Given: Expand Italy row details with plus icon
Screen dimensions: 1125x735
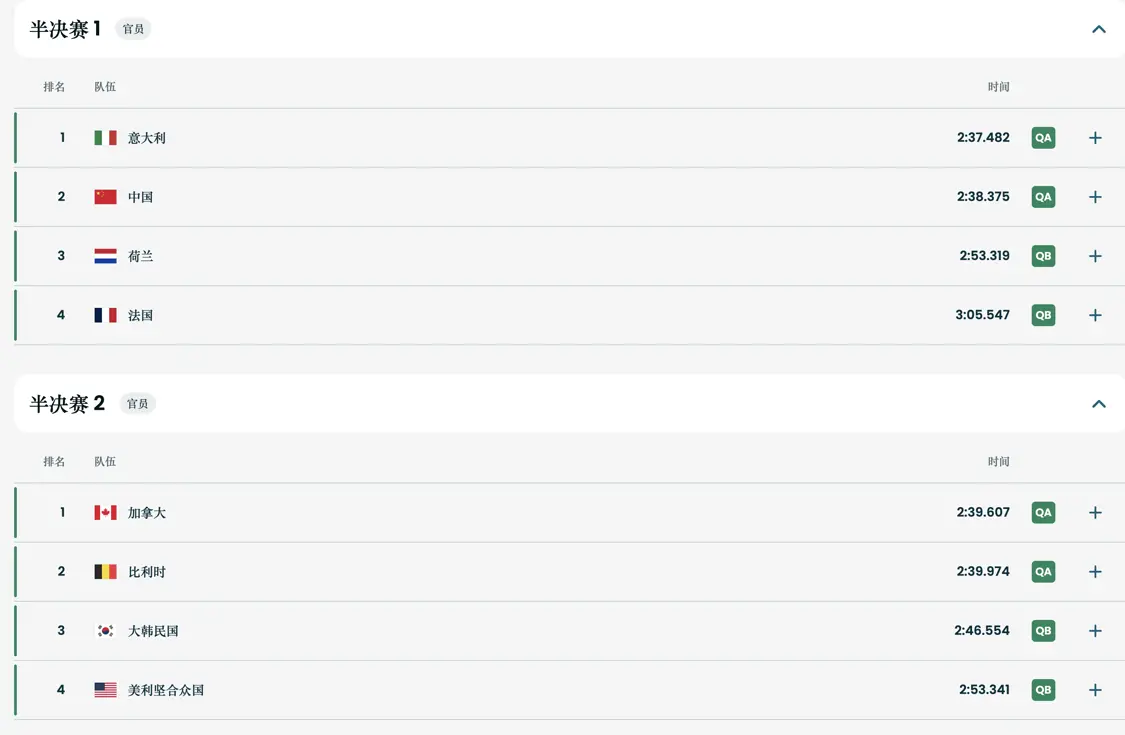Looking at the screenshot, I should click(1095, 138).
